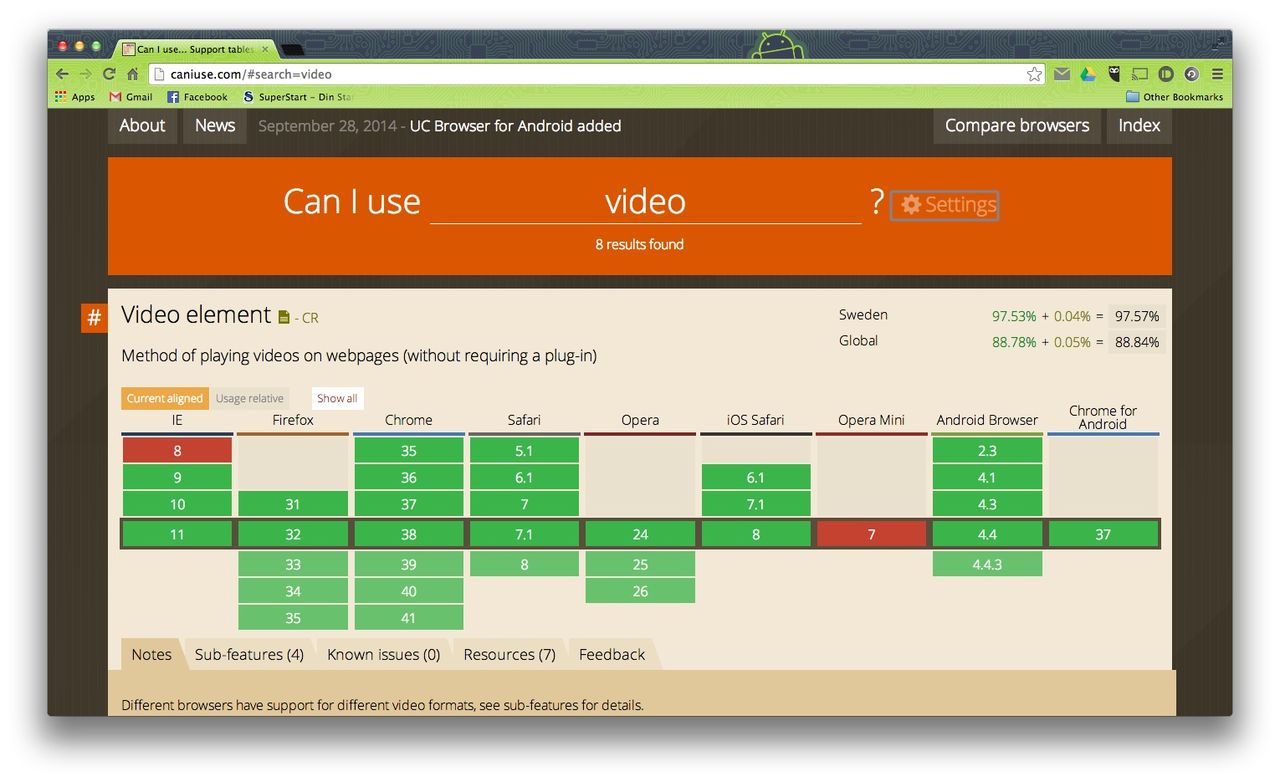The width and height of the screenshot is (1280, 782).
Task: Switch to Usage relative view
Action: click(249, 398)
